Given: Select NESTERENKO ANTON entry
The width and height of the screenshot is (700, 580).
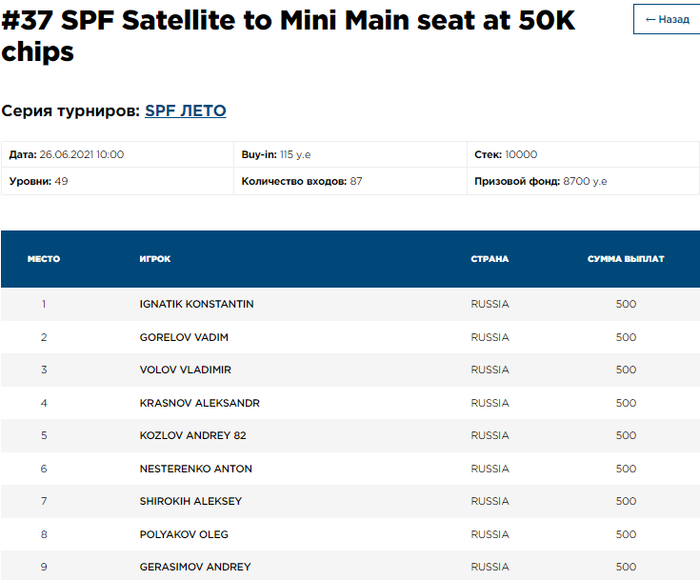Looking at the screenshot, I should (x=195, y=469).
